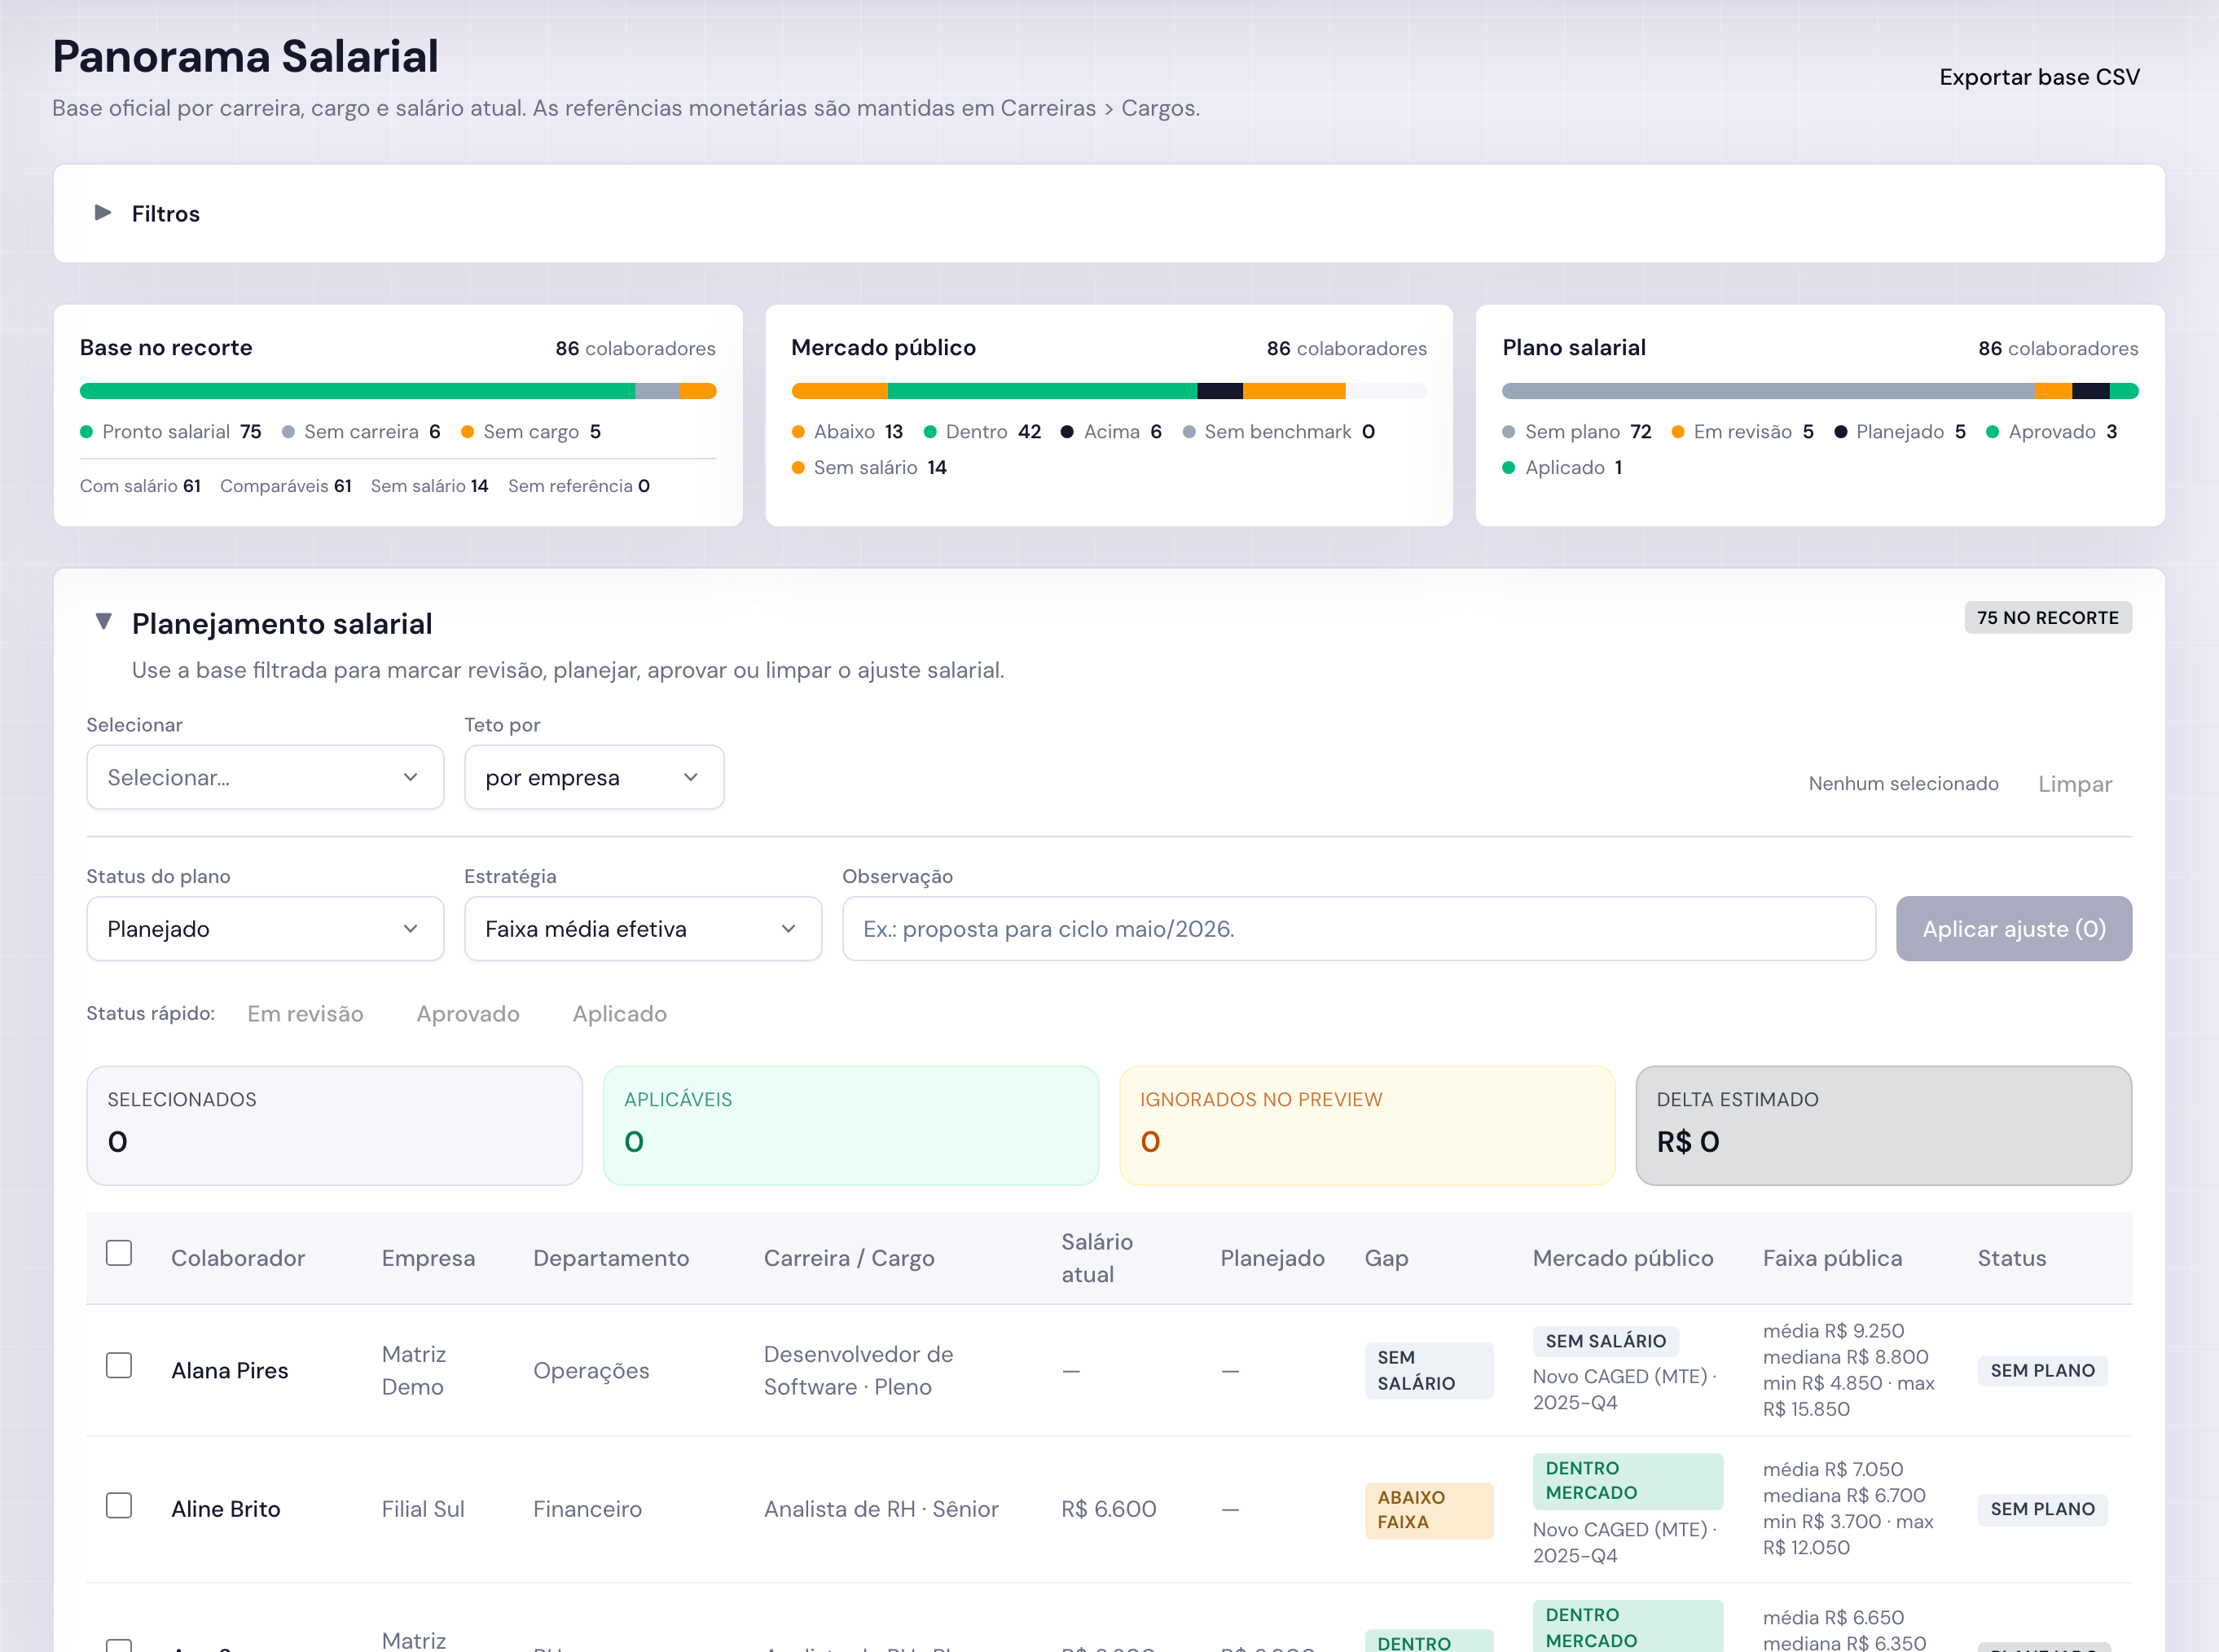Click the Nenhum selecionado label
The height and width of the screenshot is (1652, 2219).
pos(1903,784)
